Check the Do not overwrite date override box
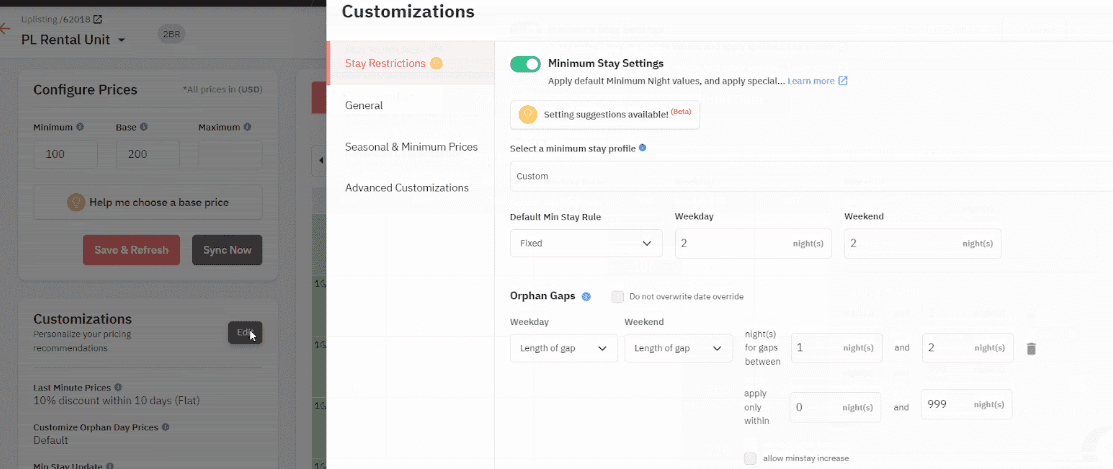 [x=618, y=297]
